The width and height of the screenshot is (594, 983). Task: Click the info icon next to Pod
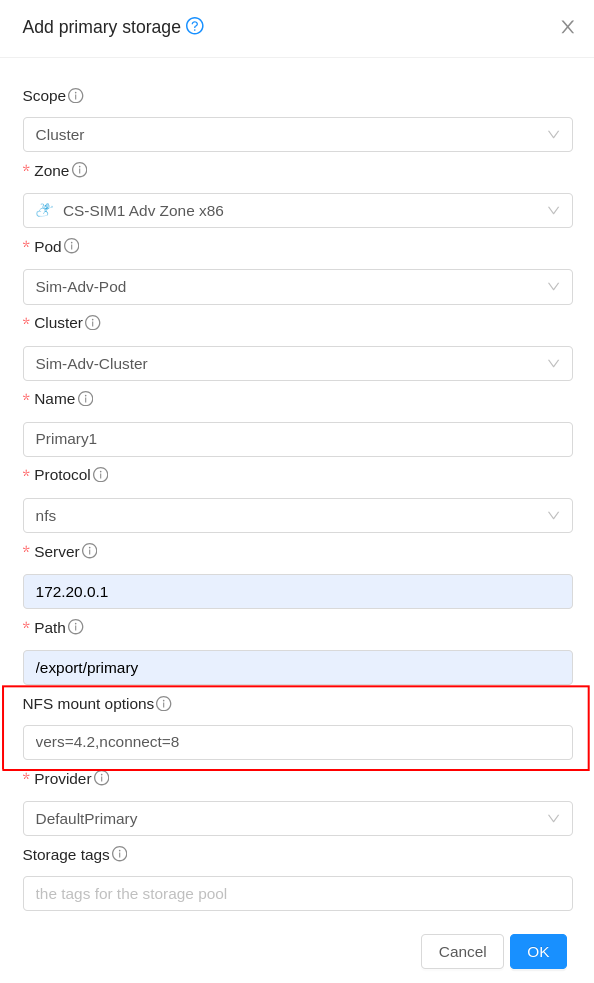coord(74,247)
